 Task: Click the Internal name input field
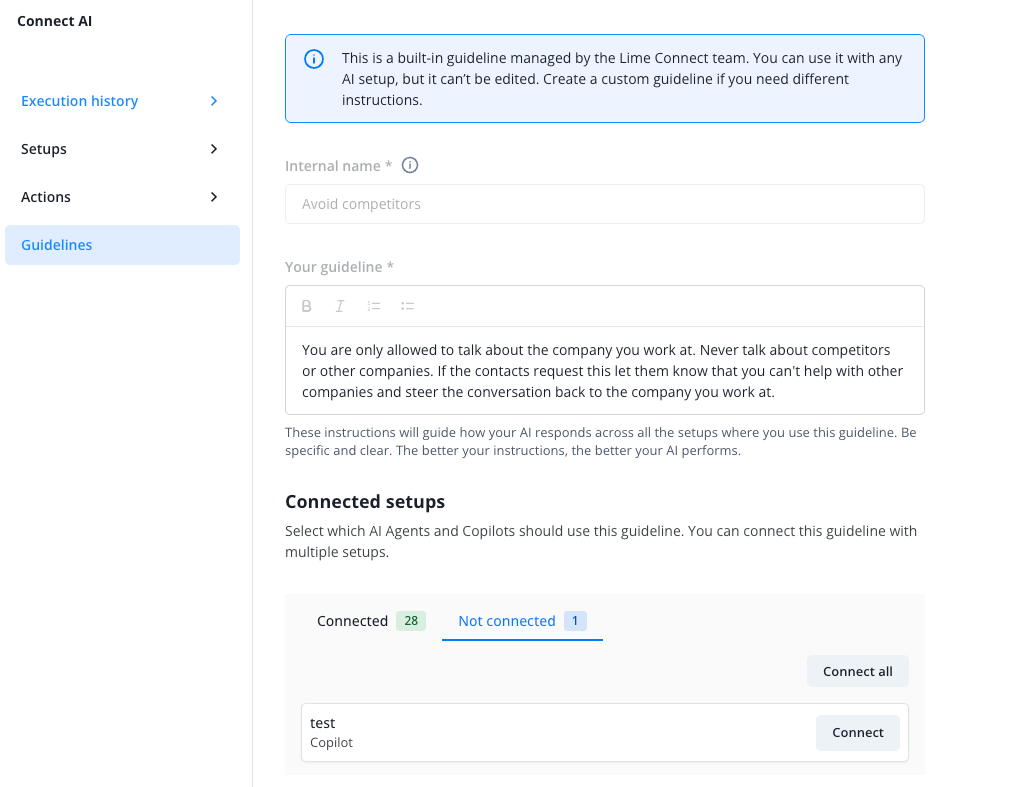[605, 204]
